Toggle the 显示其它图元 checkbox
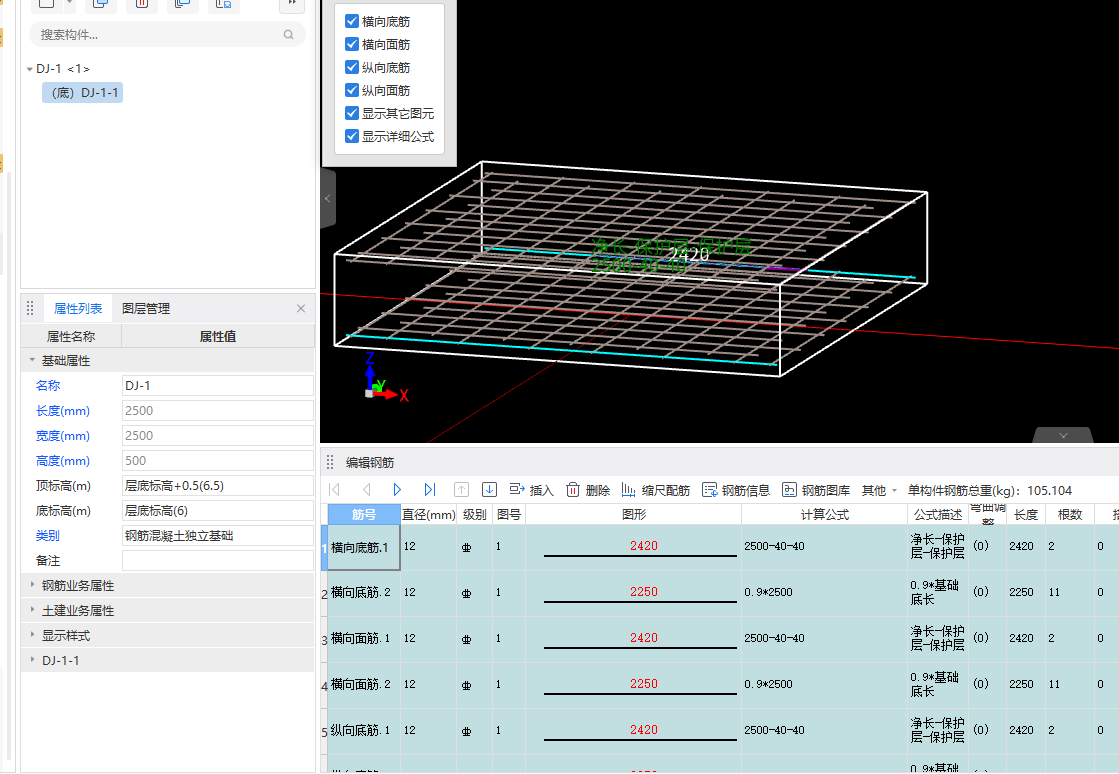Screen dimensions: 1119x774 pyautogui.click(x=352, y=113)
